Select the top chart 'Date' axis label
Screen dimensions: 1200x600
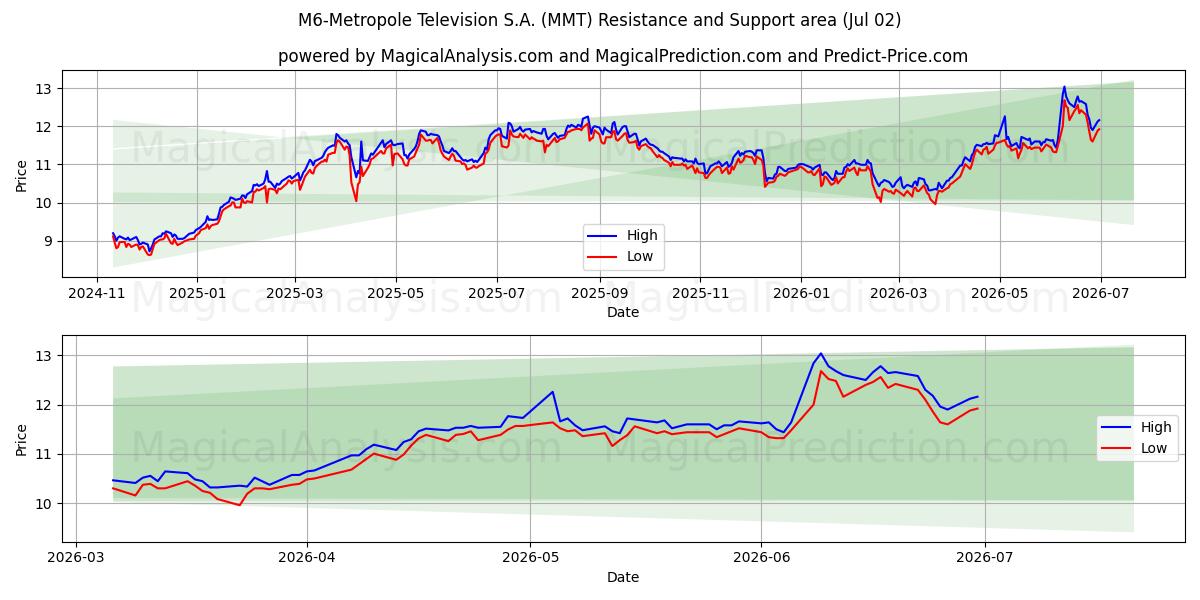point(623,313)
